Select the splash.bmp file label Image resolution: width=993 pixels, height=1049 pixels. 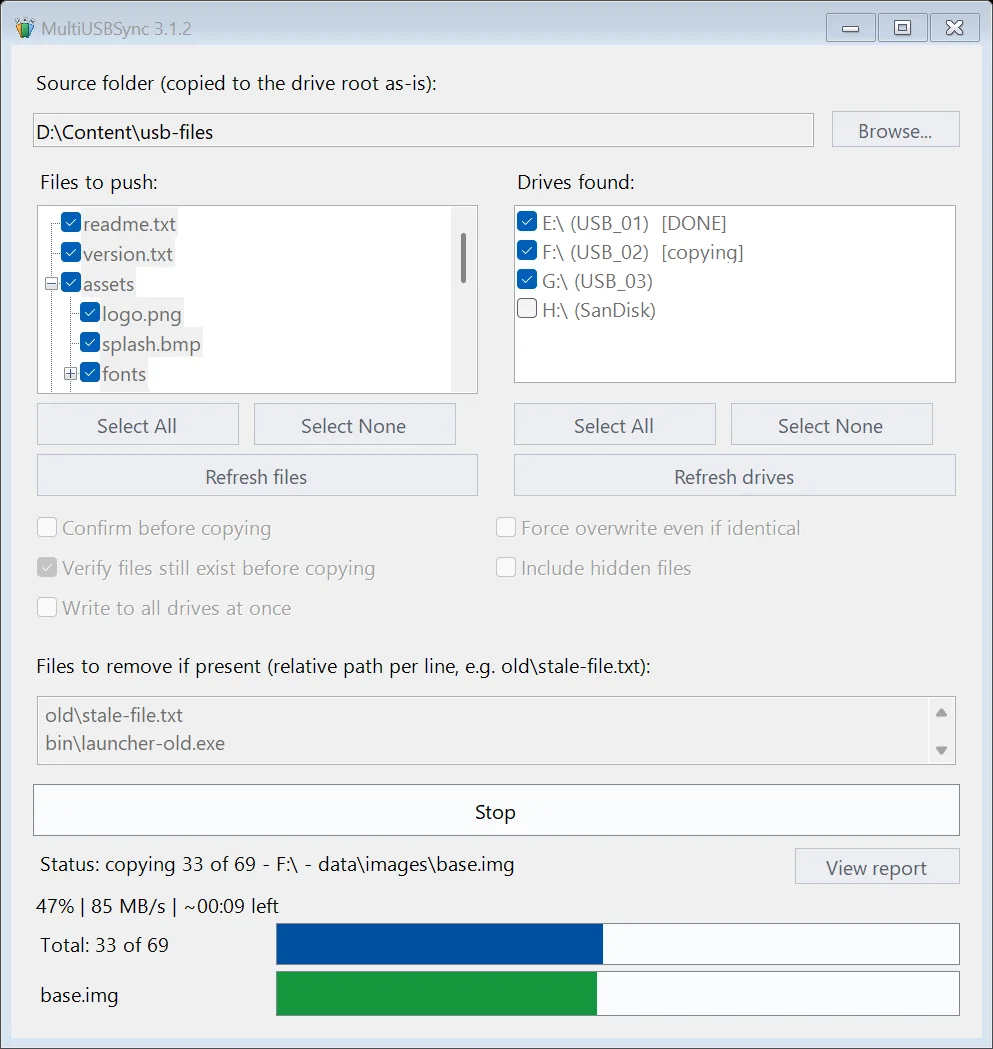click(151, 345)
